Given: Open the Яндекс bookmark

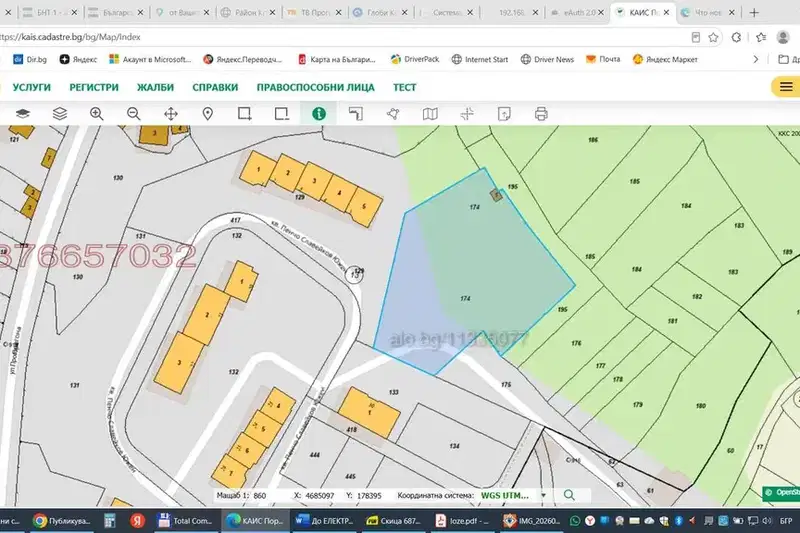Looking at the screenshot, I should 78,59.
